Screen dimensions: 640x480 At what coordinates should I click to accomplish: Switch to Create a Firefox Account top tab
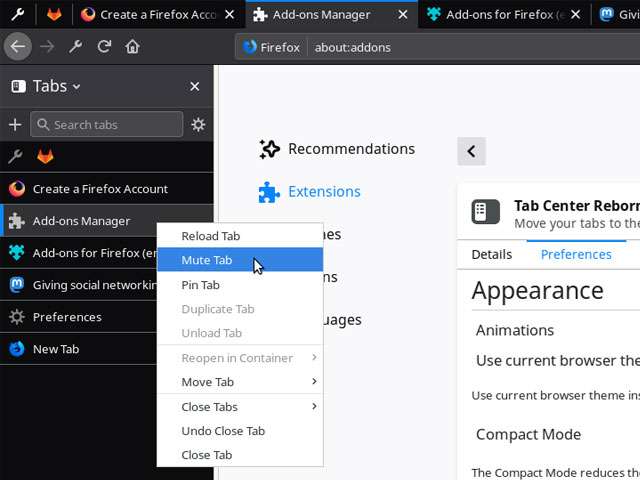[157, 15]
